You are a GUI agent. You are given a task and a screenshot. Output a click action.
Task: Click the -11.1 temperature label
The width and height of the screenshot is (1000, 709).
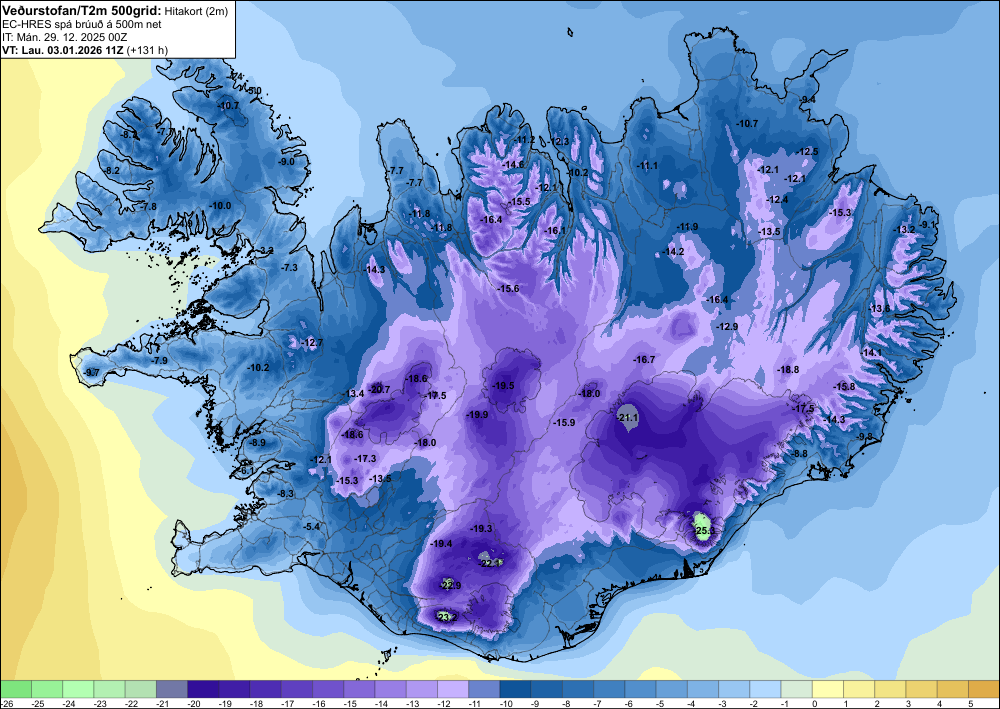647,166
